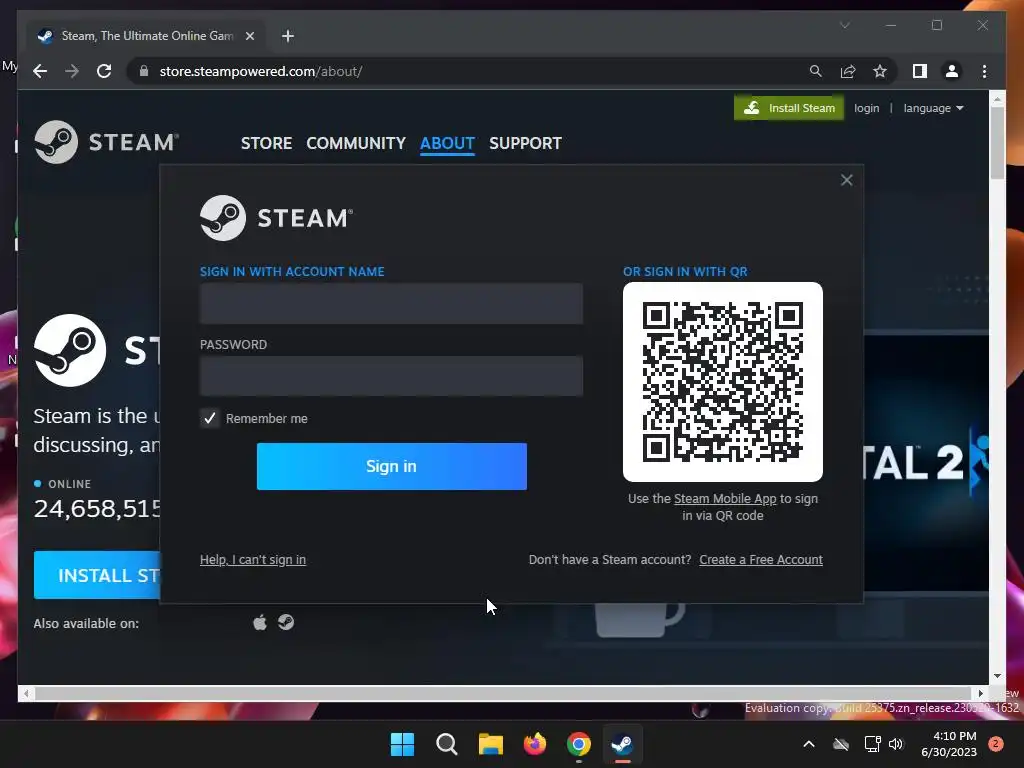Open the Windows Start menu
The width and height of the screenshot is (1024, 768).
[402, 744]
